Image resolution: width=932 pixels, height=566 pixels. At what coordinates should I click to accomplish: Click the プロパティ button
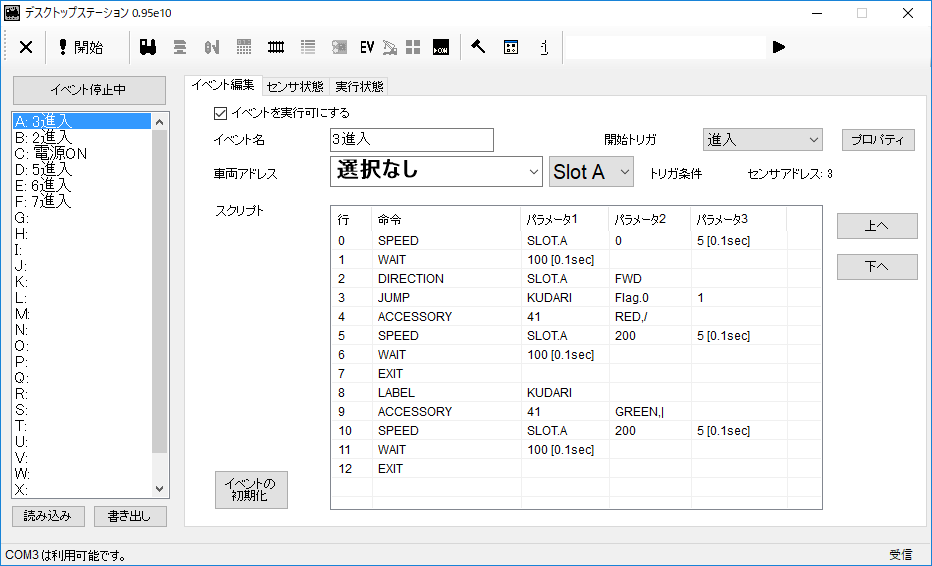pos(878,140)
